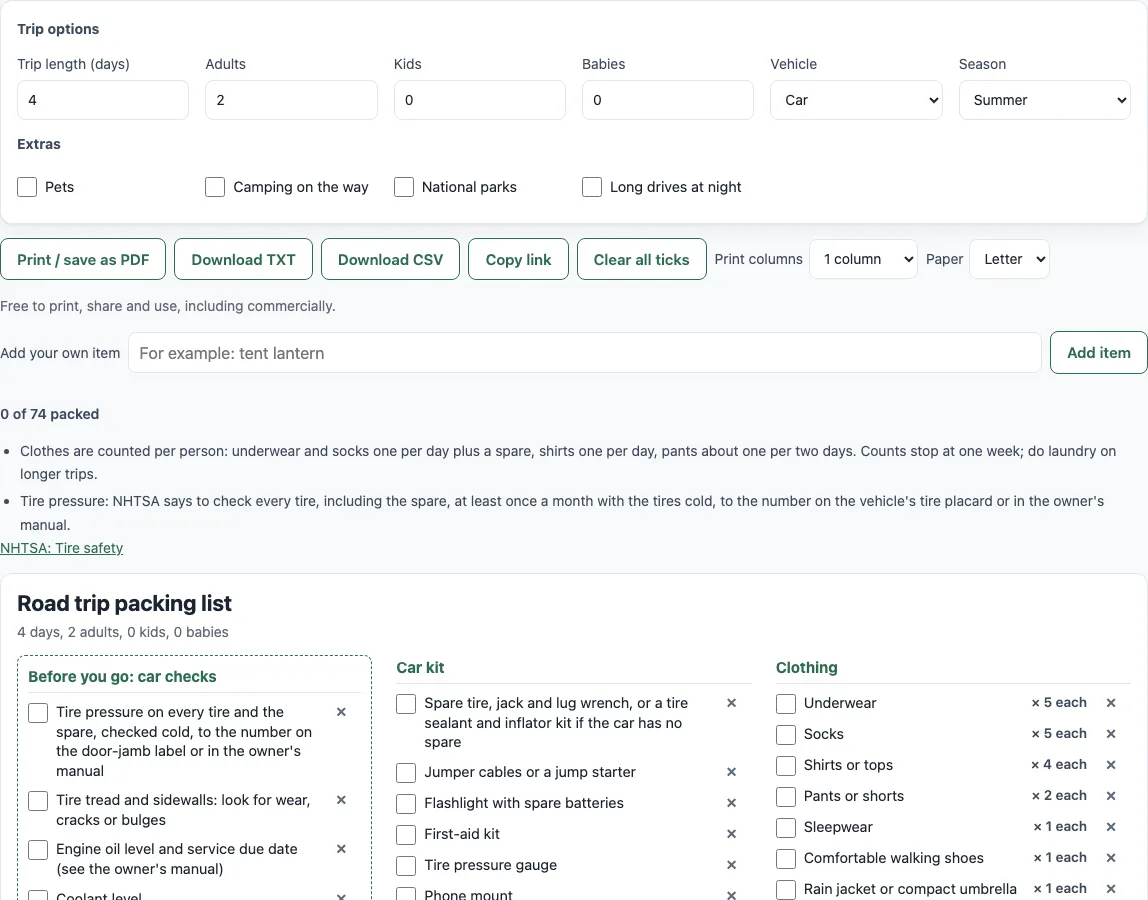This screenshot has height=900, width=1148.
Task: Open the Paper size dropdown
Action: tap(1009, 259)
